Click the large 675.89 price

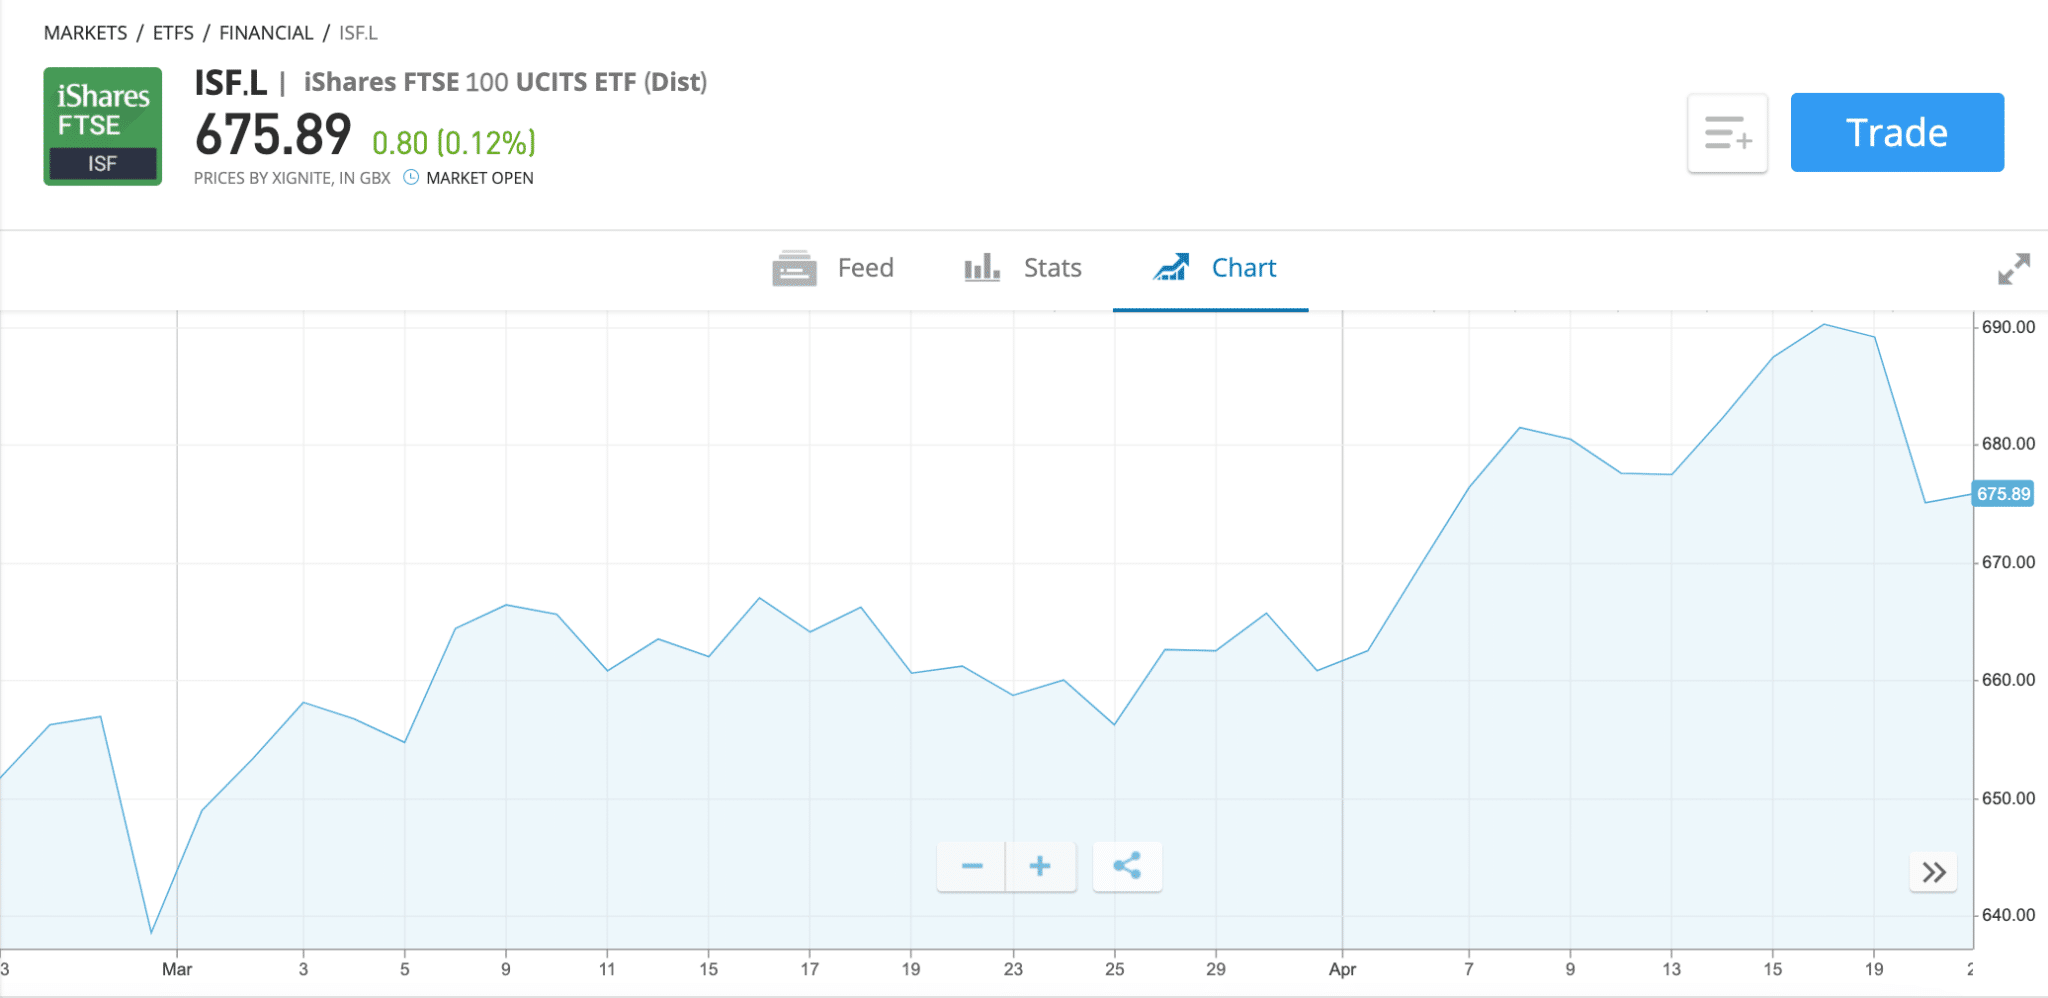pyautogui.click(x=273, y=135)
